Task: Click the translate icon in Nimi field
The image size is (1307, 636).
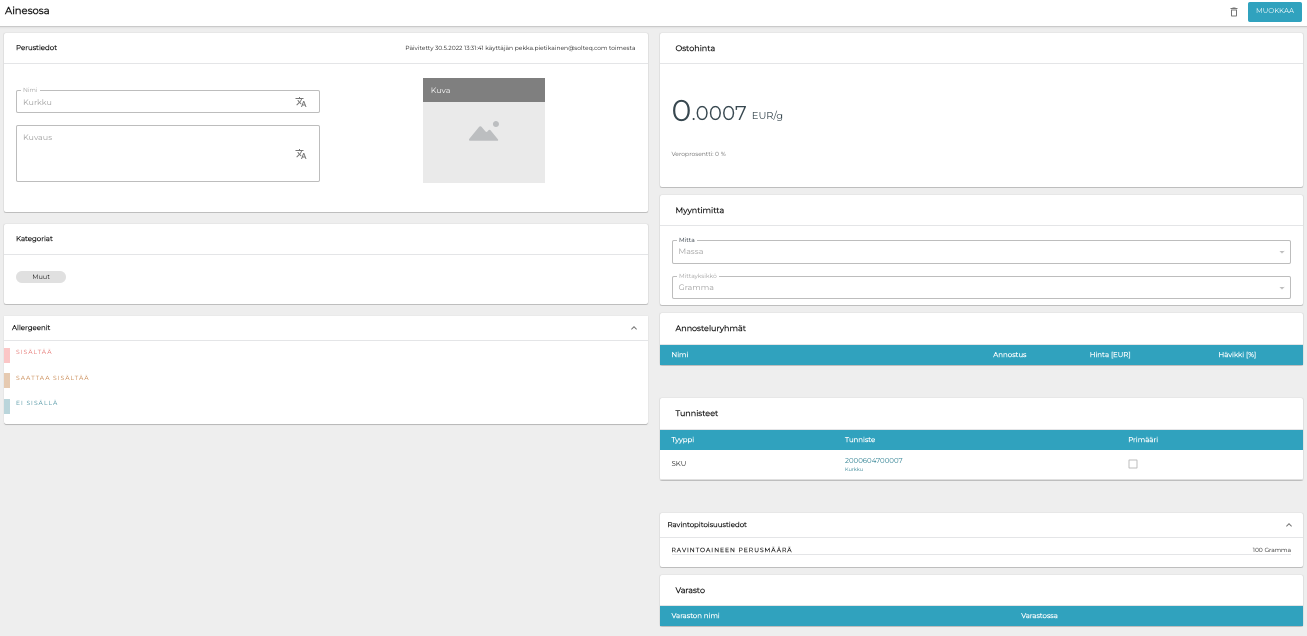Action: coord(301,102)
